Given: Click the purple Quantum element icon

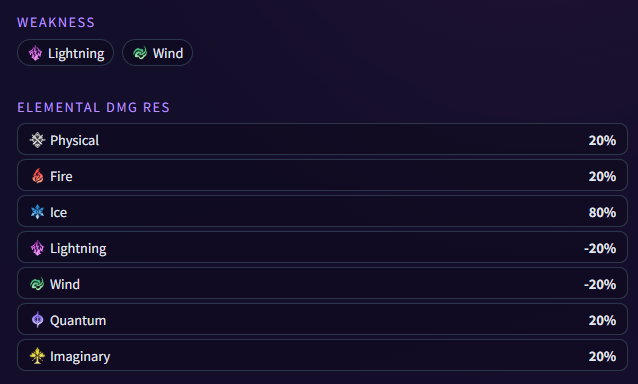Looking at the screenshot, I should (x=37, y=320).
